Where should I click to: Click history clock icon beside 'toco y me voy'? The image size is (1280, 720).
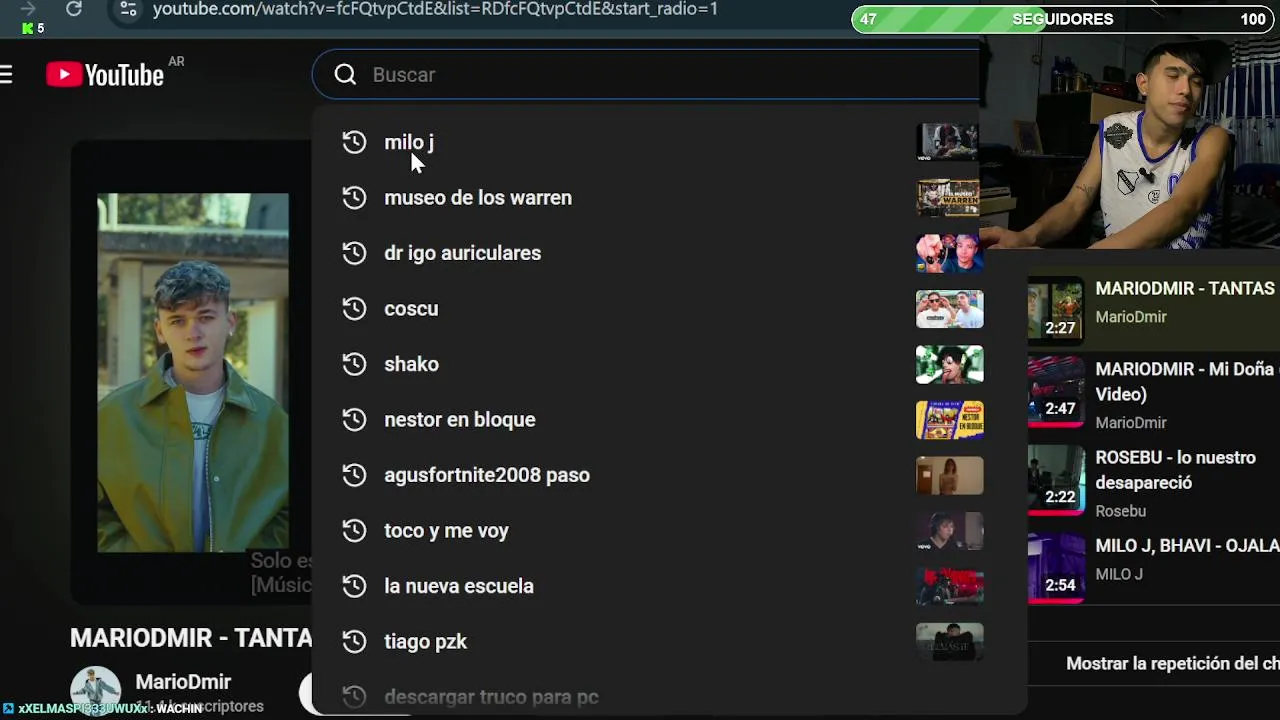click(x=354, y=531)
